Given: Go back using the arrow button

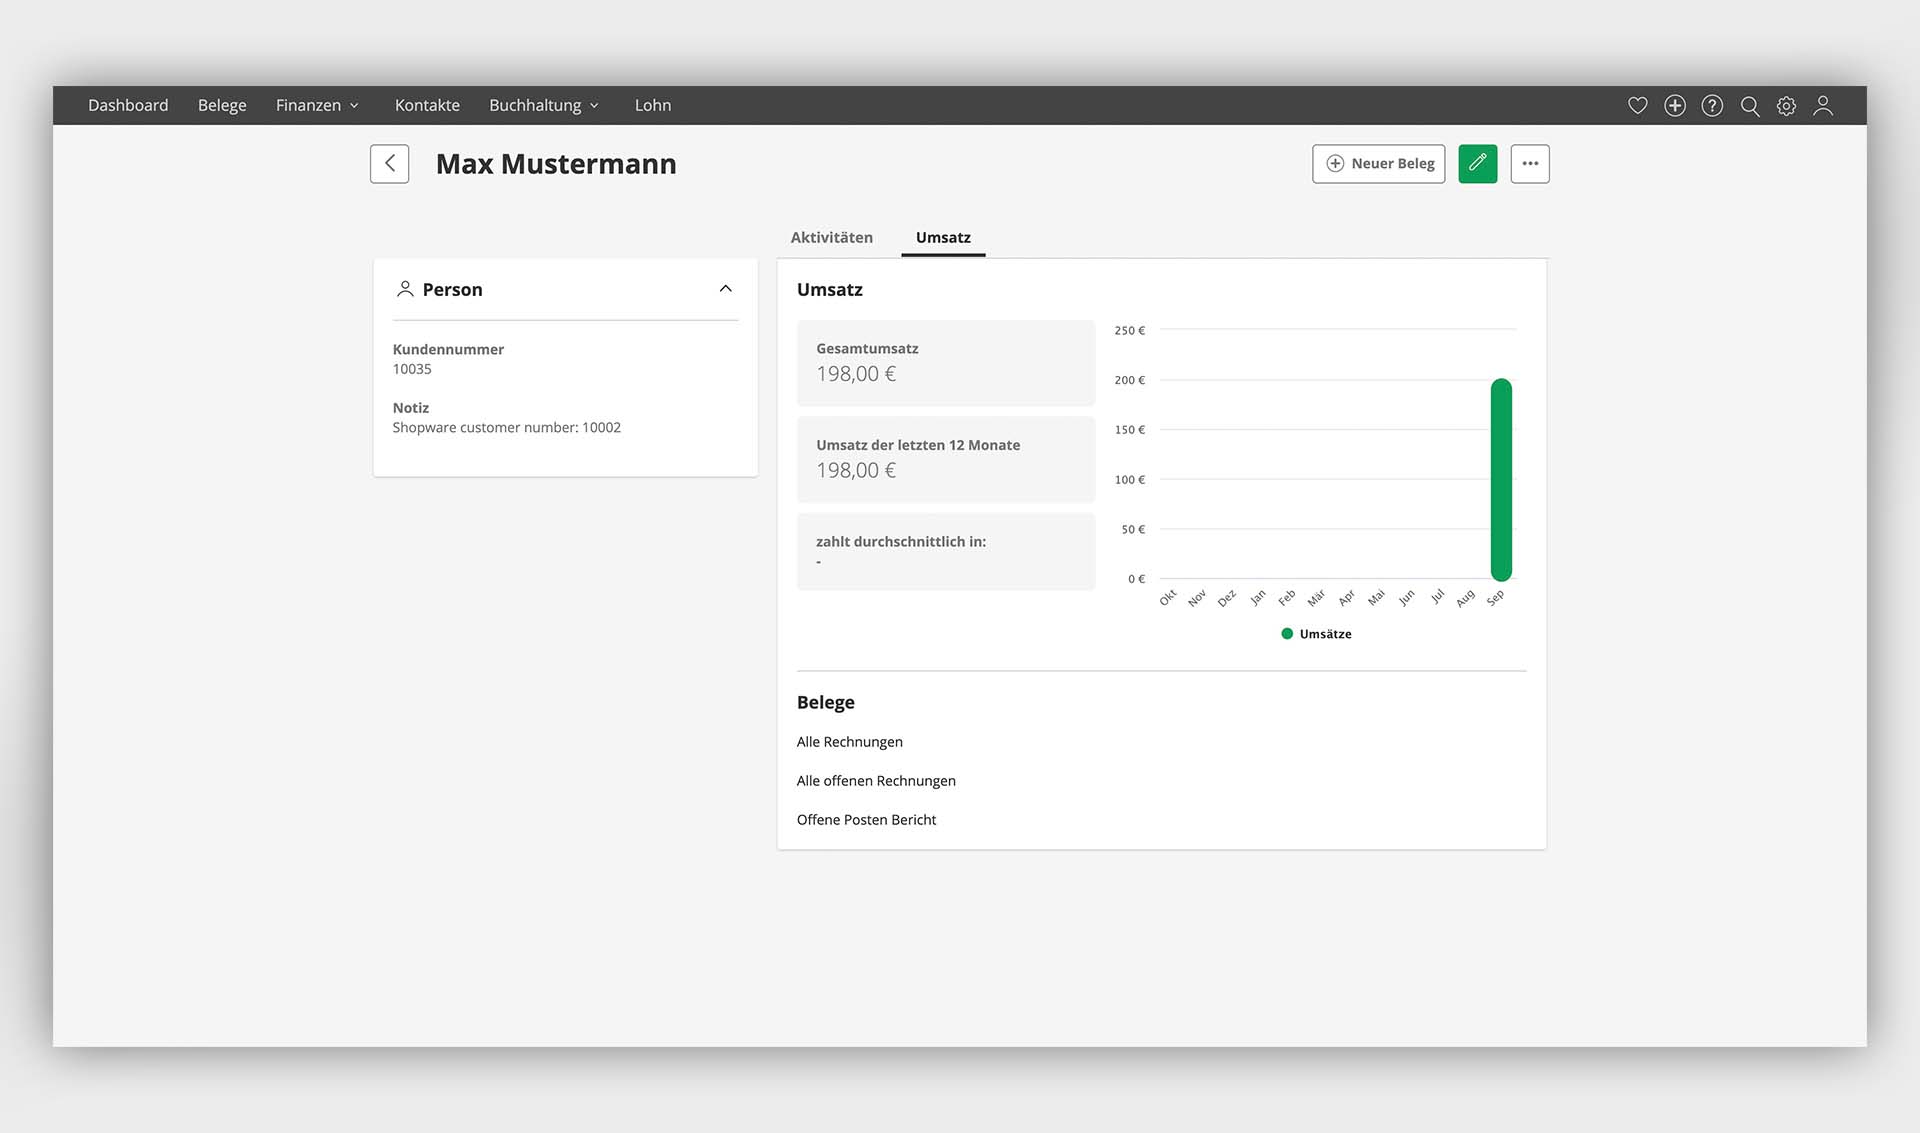Looking at the screenshot, I should coord(389,163).
